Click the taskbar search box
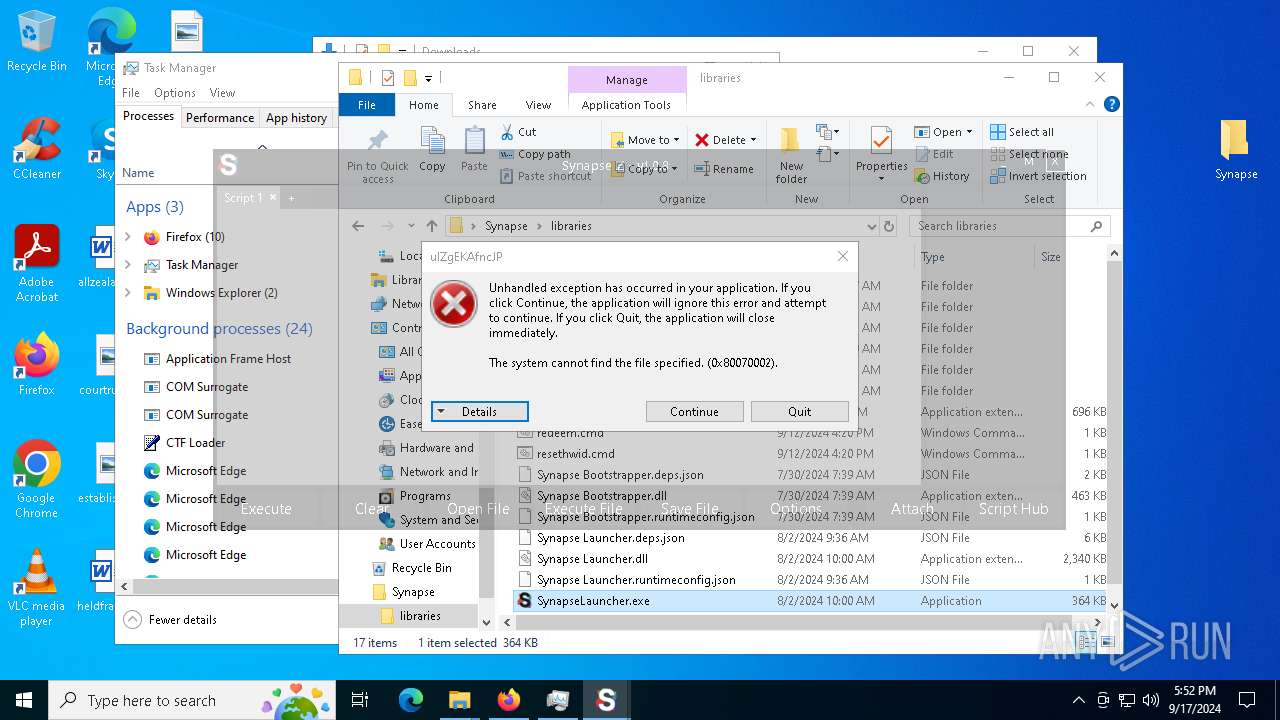 [x=192, y=700]
